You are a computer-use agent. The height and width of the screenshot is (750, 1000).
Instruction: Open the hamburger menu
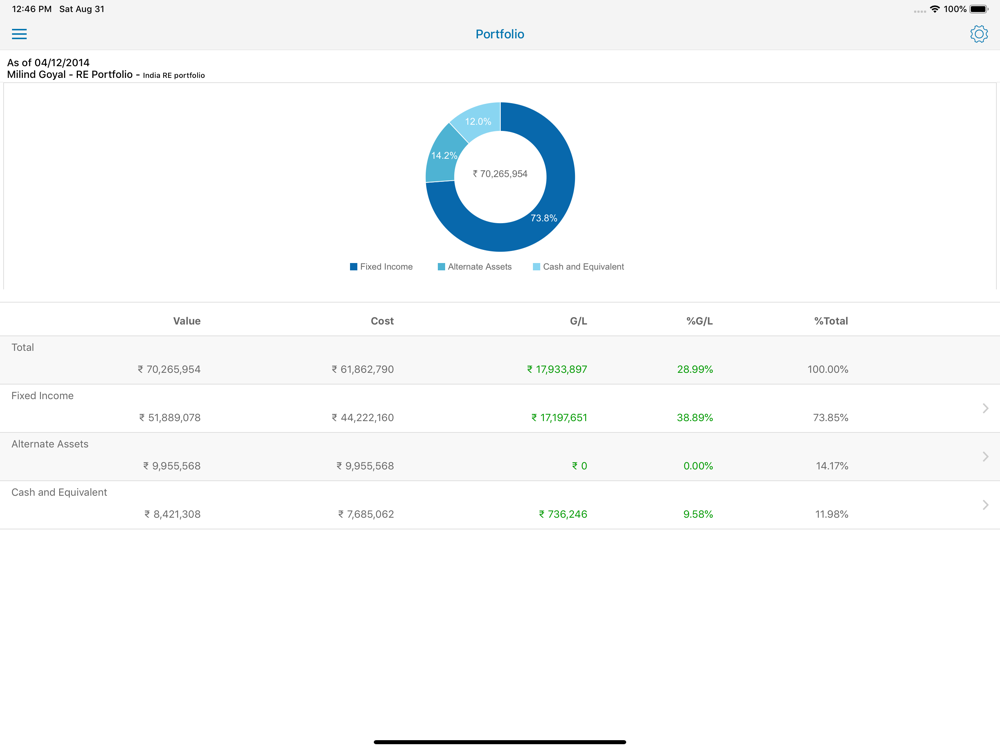[x=19, y=34]
